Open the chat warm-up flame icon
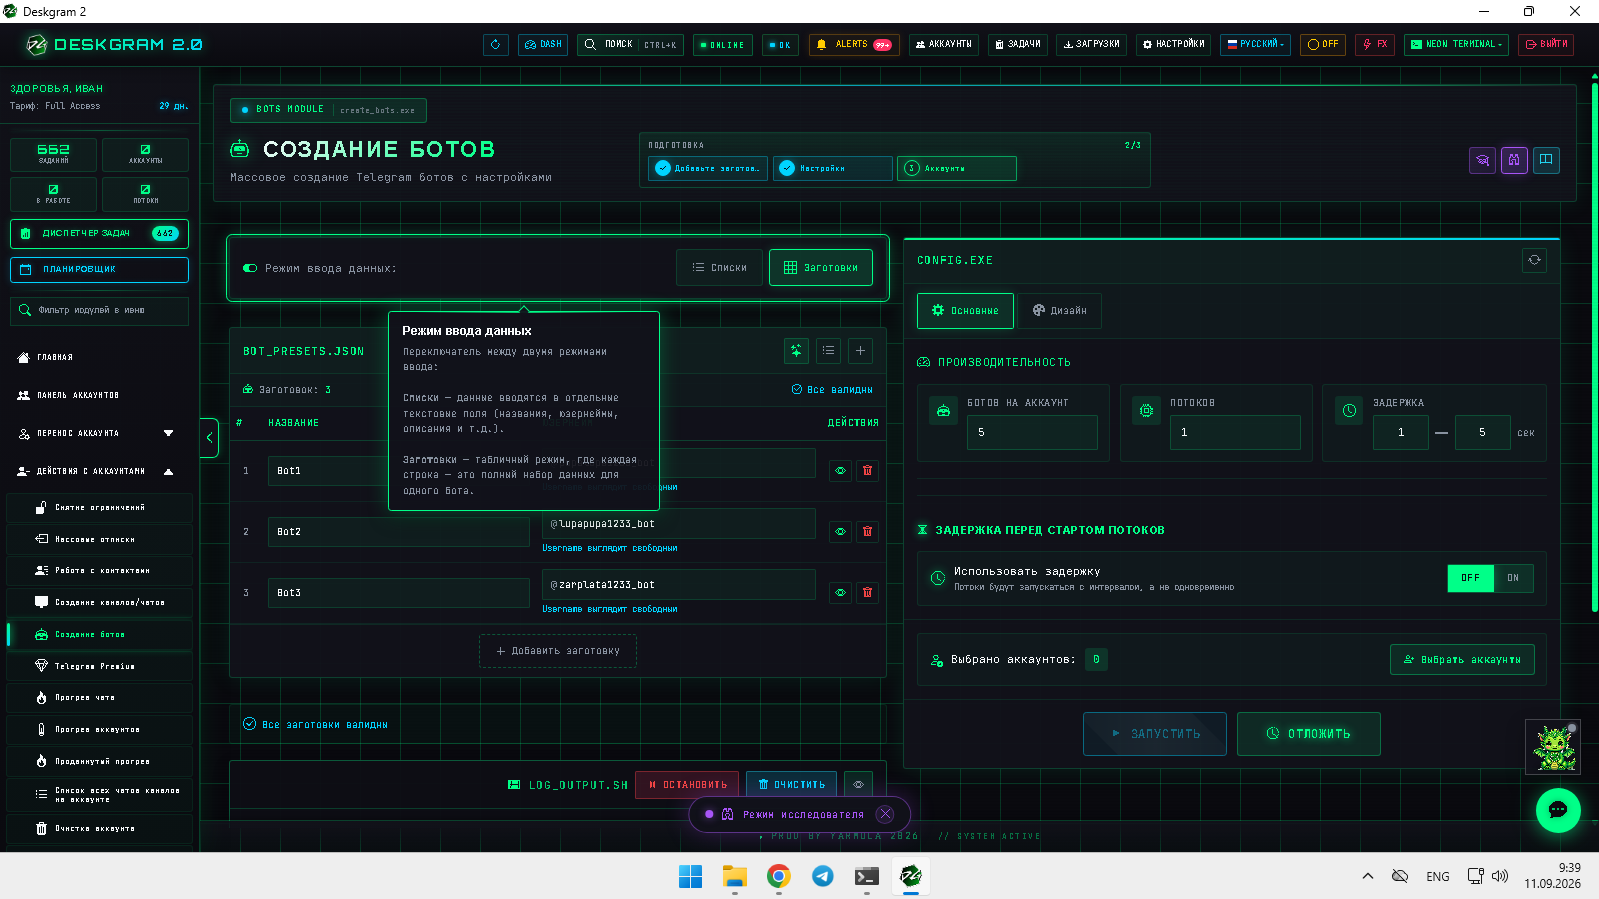 41,698
